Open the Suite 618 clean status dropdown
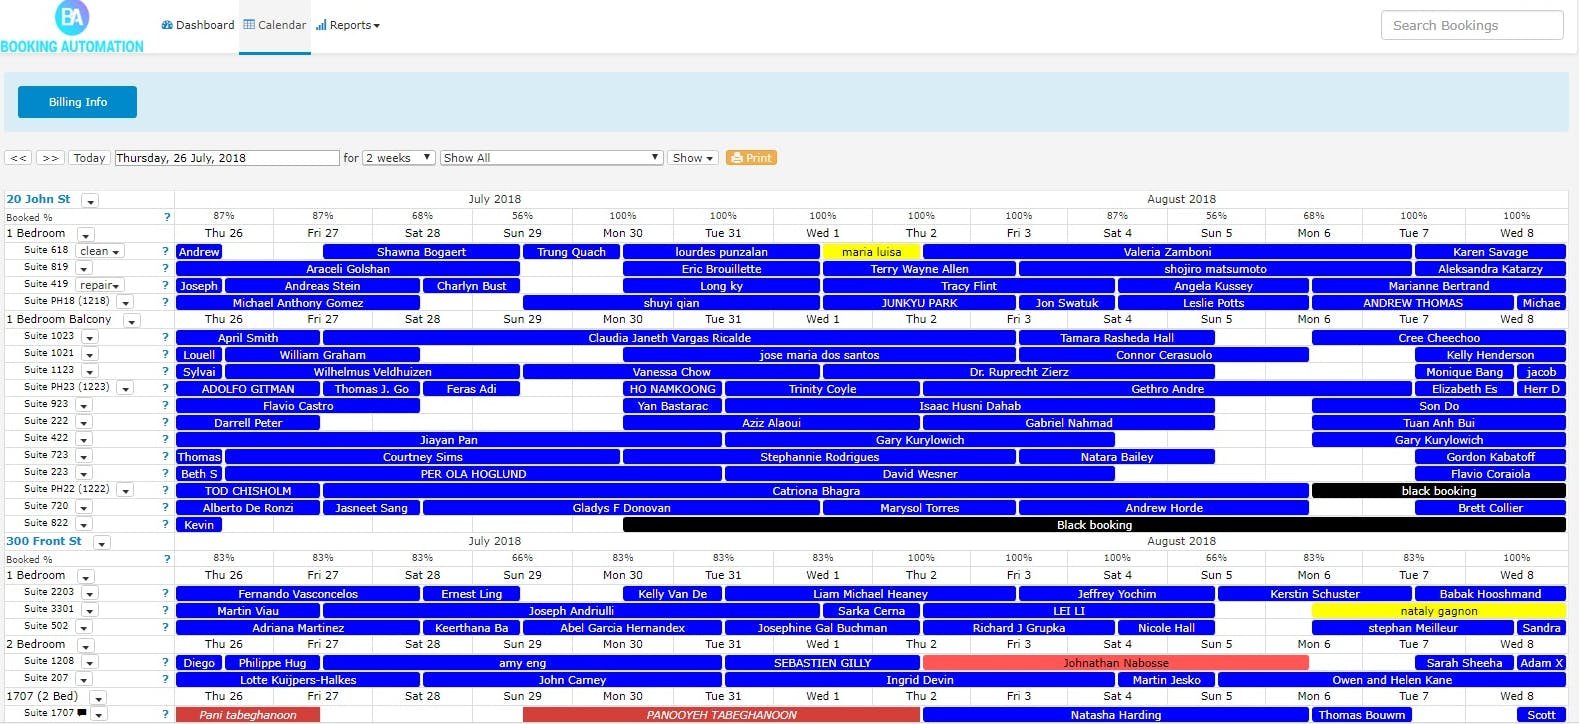 (100, 251)
